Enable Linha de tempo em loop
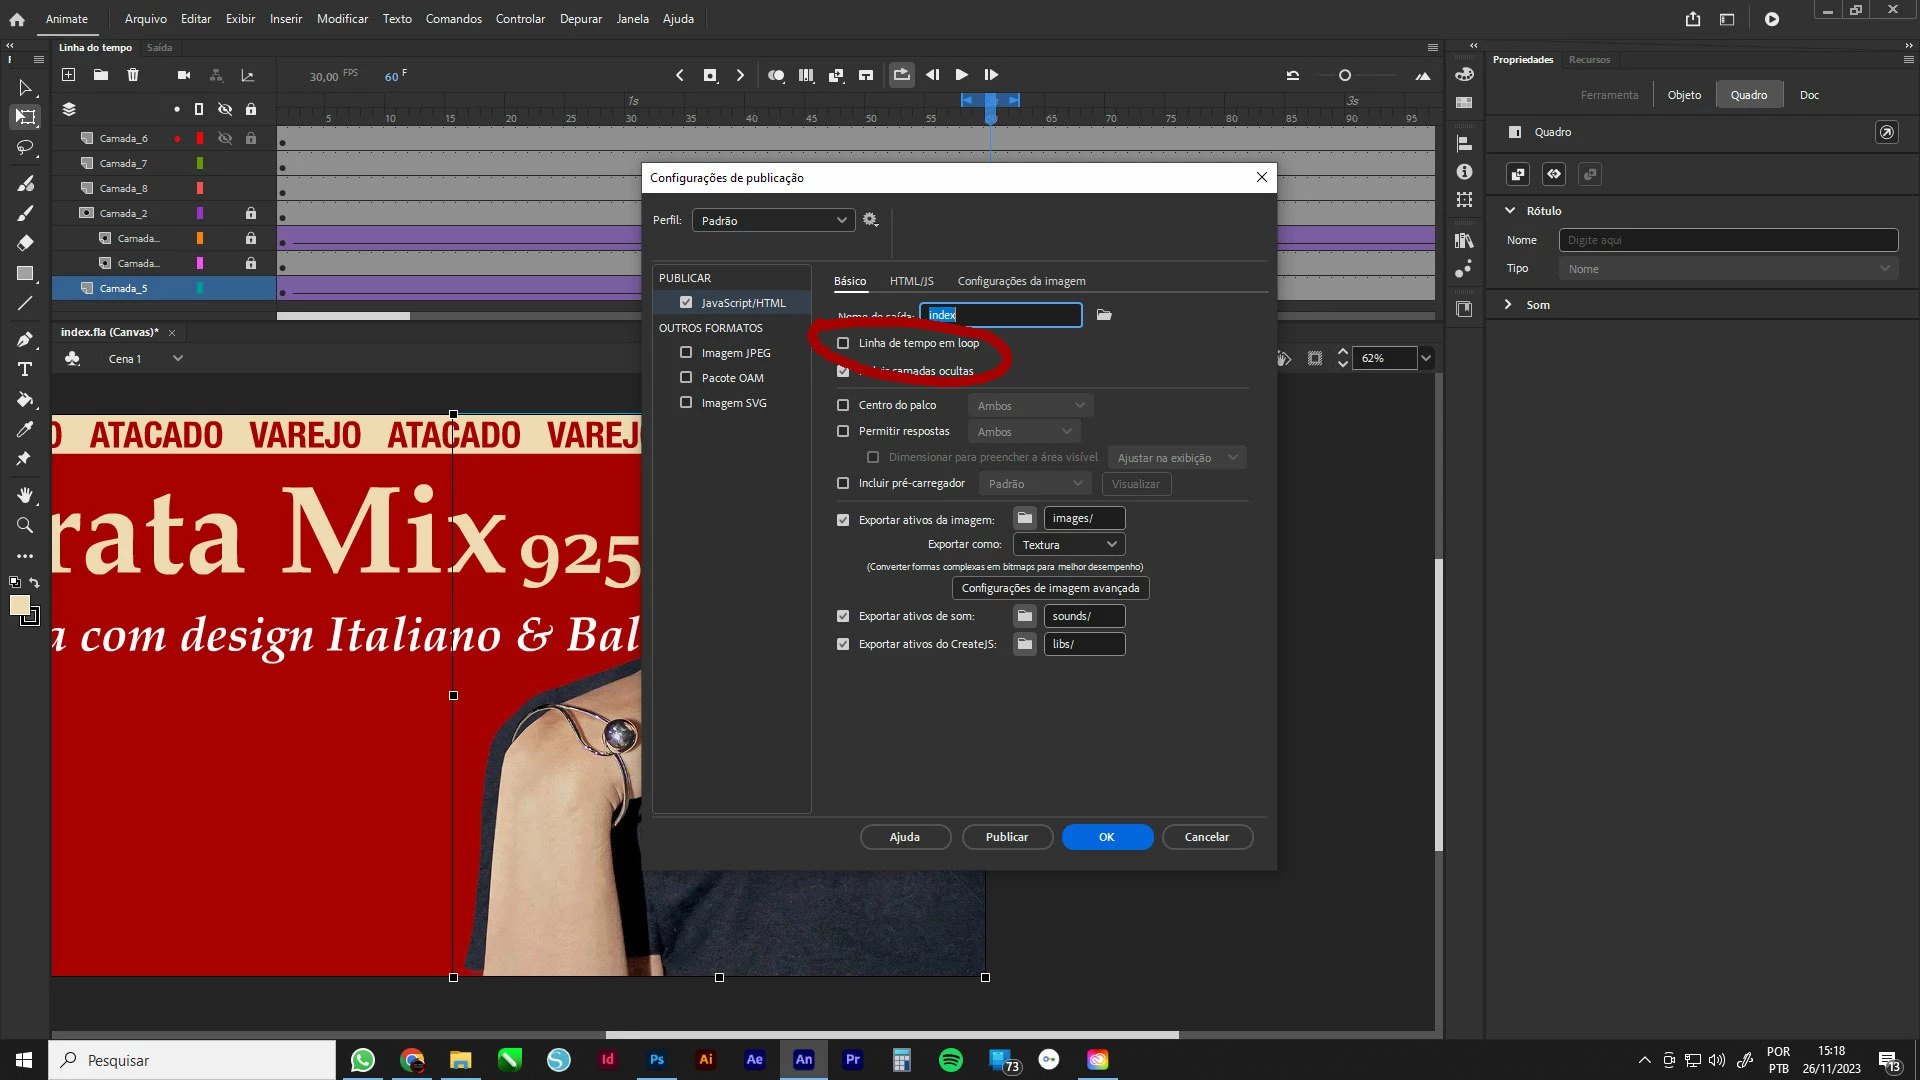The height and width of the screenshot is (1080, 1920). 843,343
